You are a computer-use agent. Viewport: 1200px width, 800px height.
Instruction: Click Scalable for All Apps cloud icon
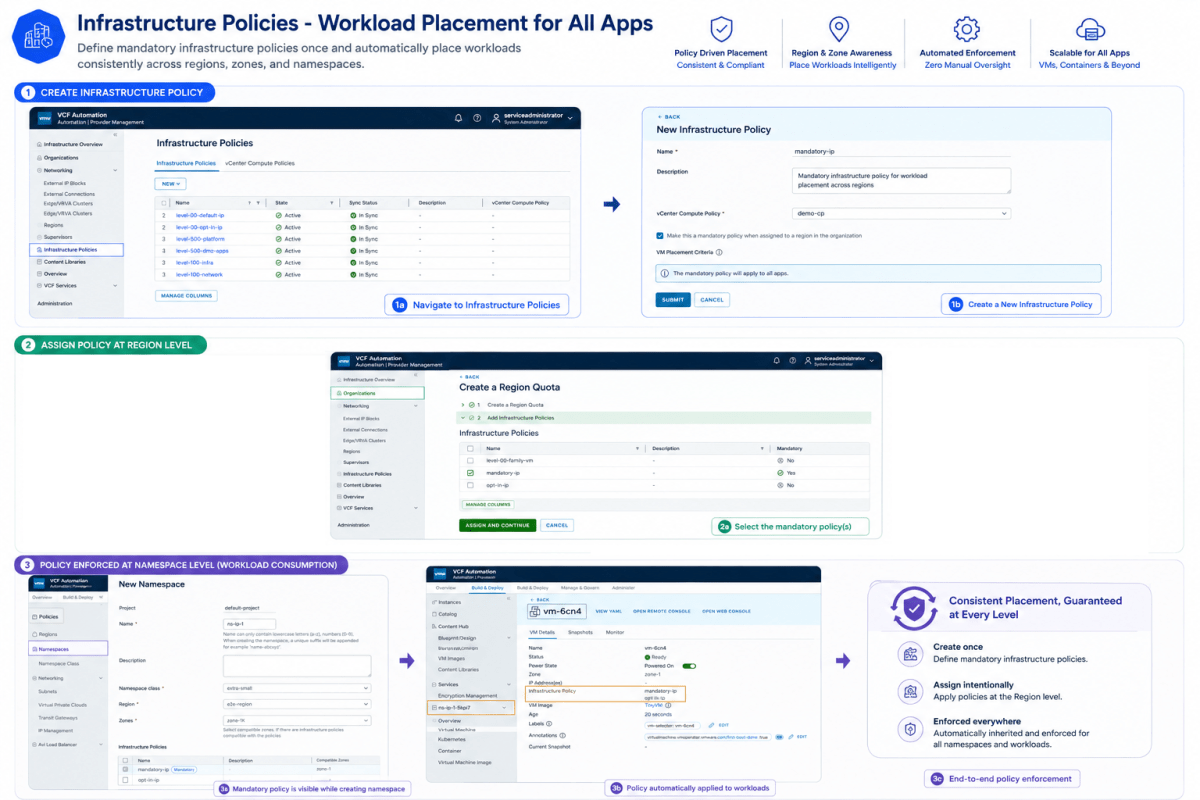click(x=1090, y=29)
